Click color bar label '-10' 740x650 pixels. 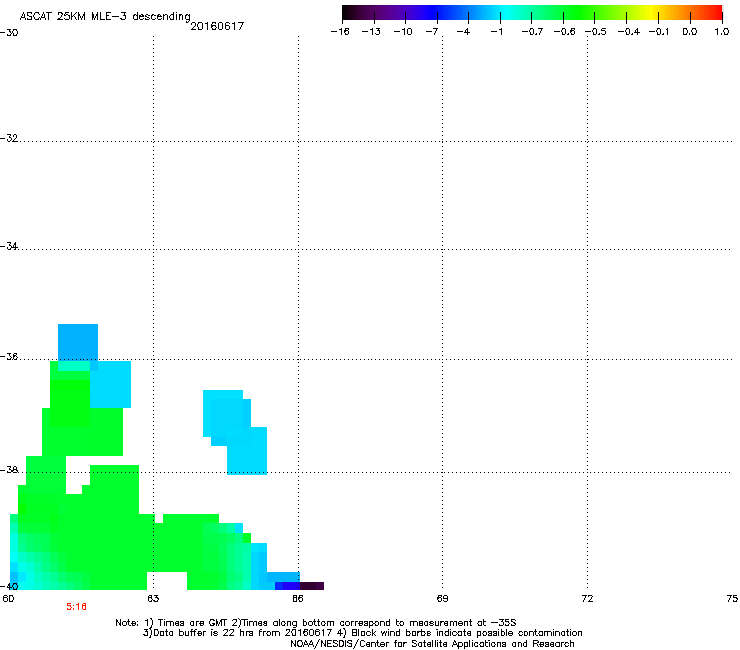point(403,32)
